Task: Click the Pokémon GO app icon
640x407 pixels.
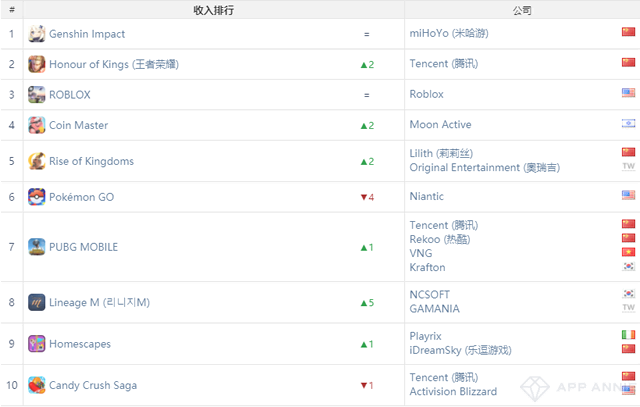Action: tap(36, 197)
